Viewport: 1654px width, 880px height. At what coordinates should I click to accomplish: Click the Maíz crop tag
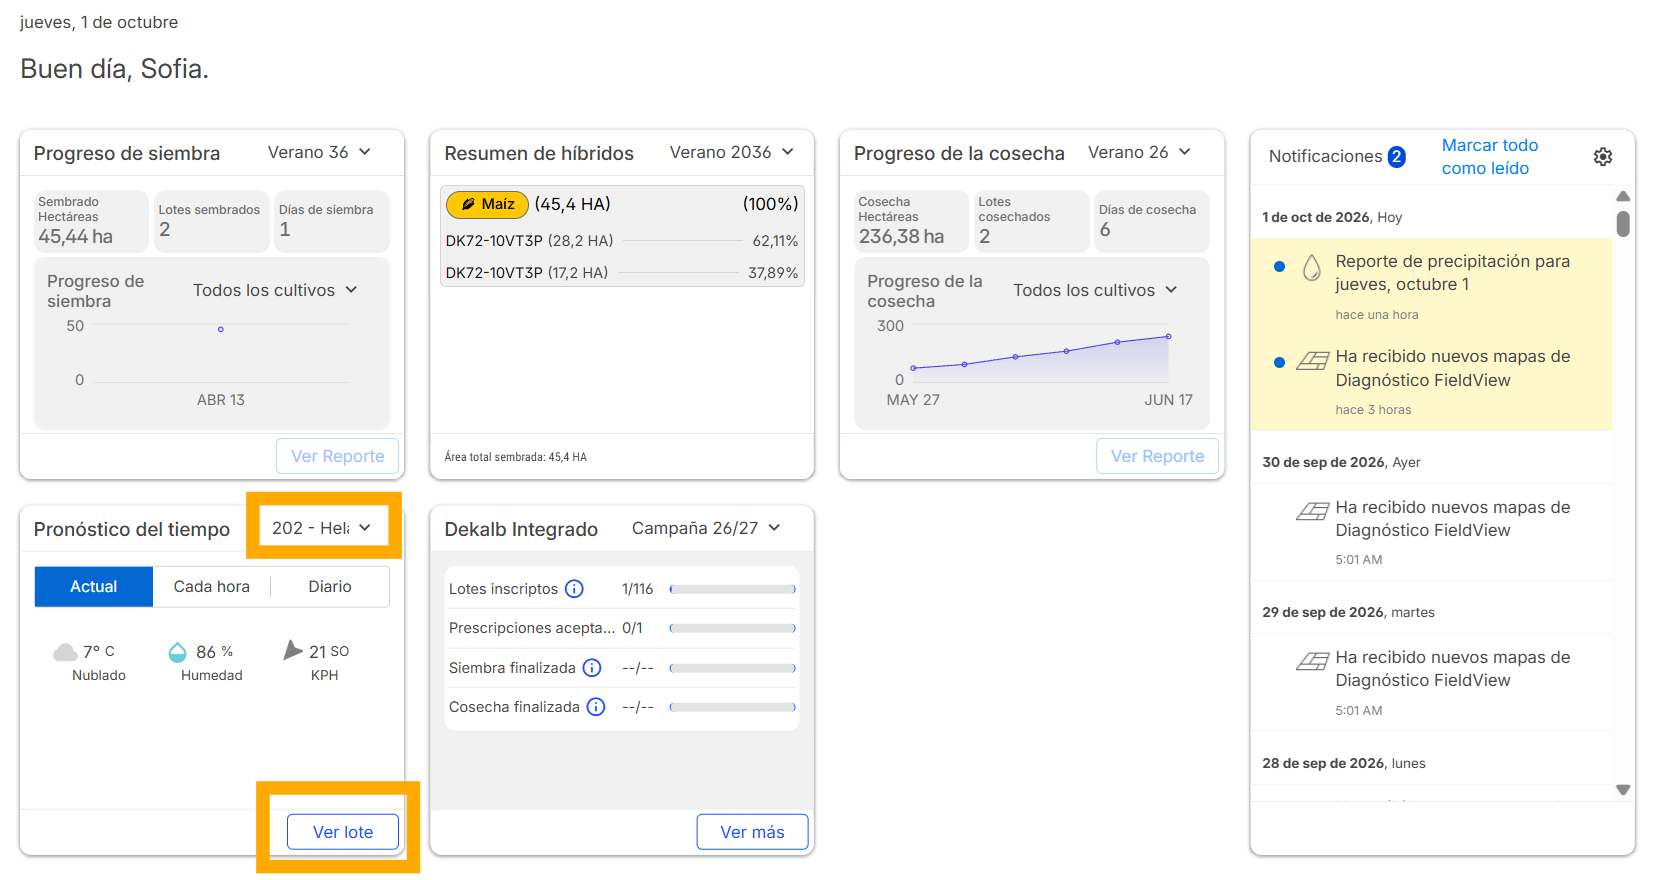[487, 204]
